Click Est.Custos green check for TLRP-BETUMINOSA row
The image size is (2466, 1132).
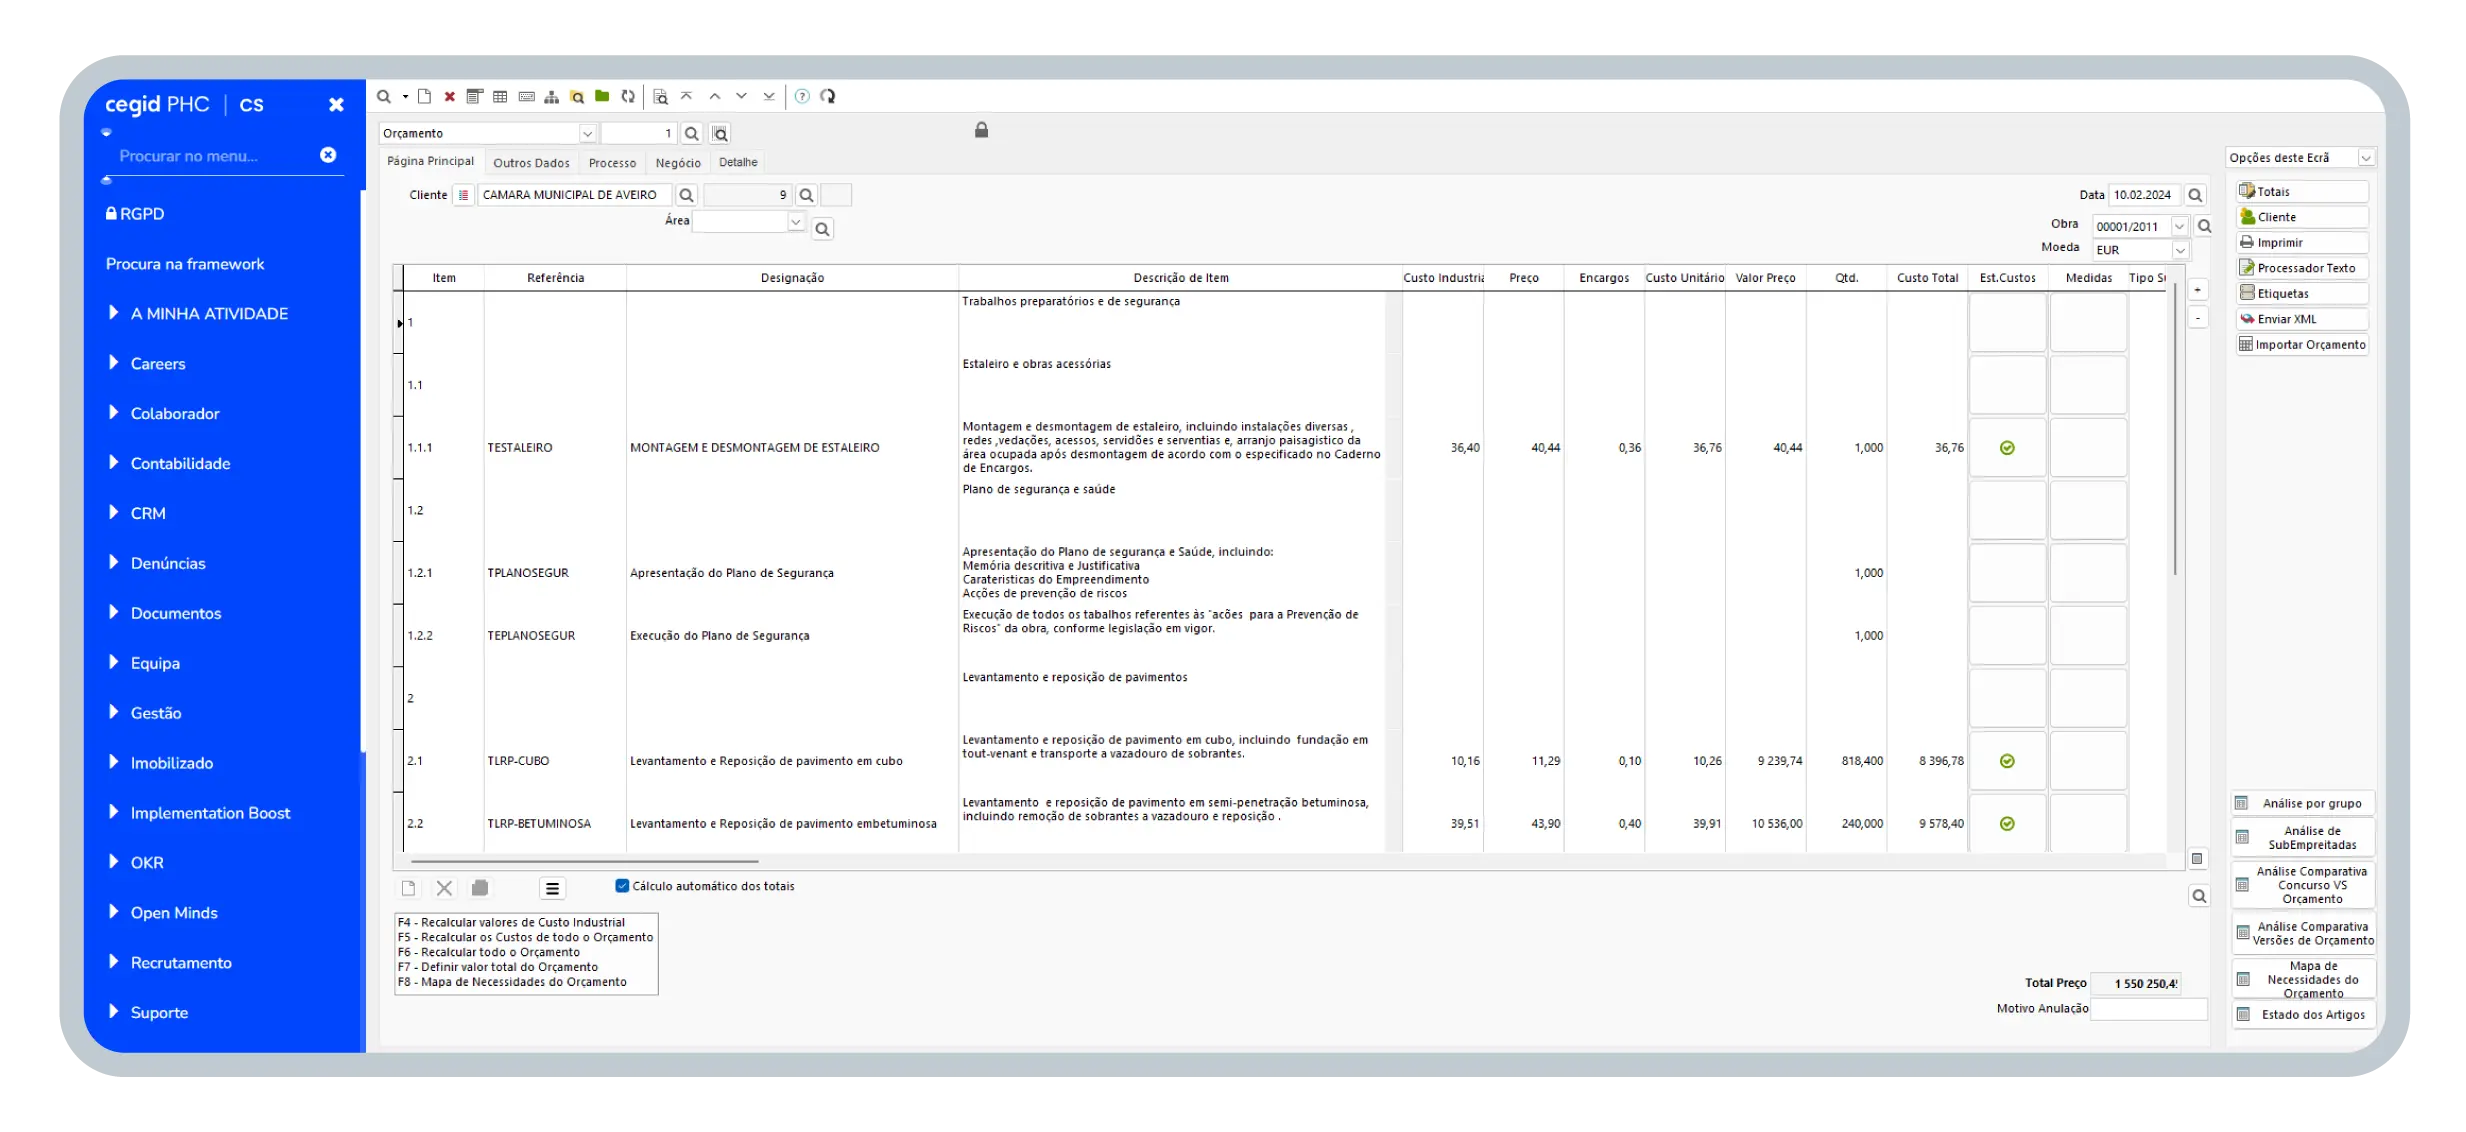pos(2007,824)
